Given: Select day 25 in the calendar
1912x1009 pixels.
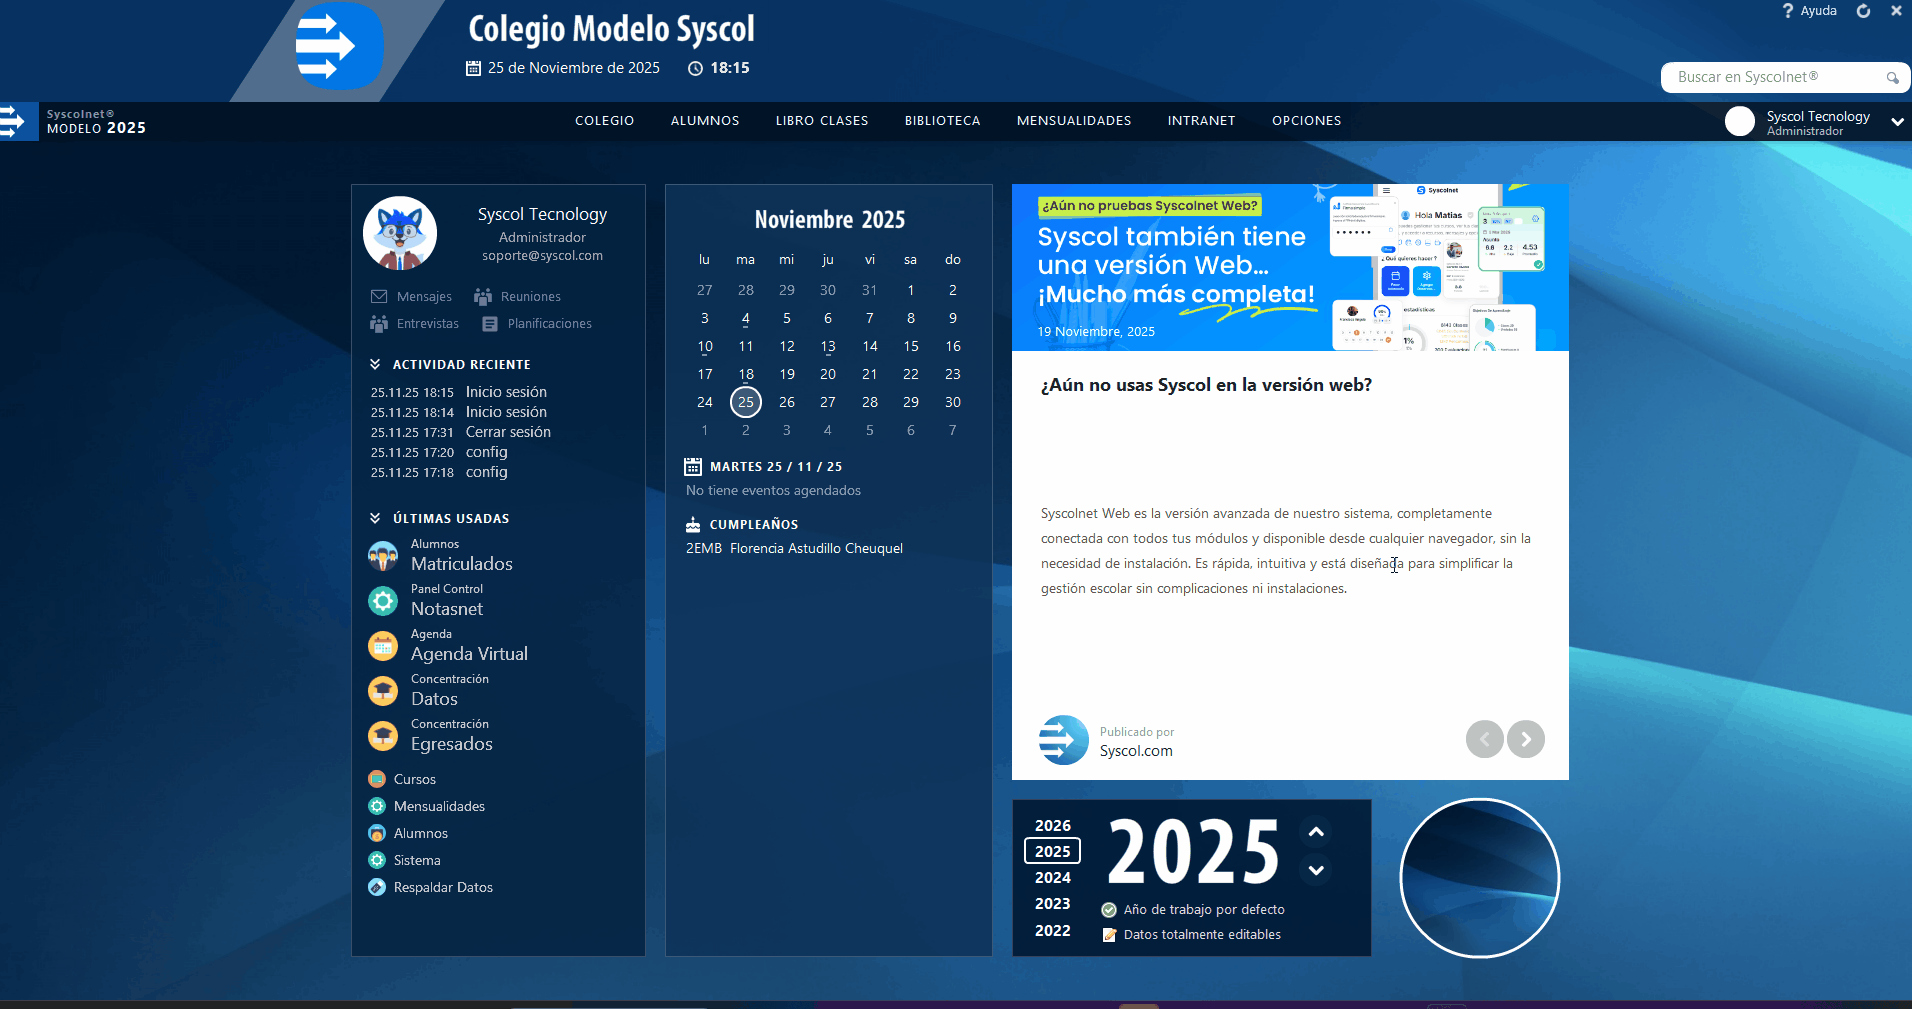Looking at the screenshot, I should 746,402.
